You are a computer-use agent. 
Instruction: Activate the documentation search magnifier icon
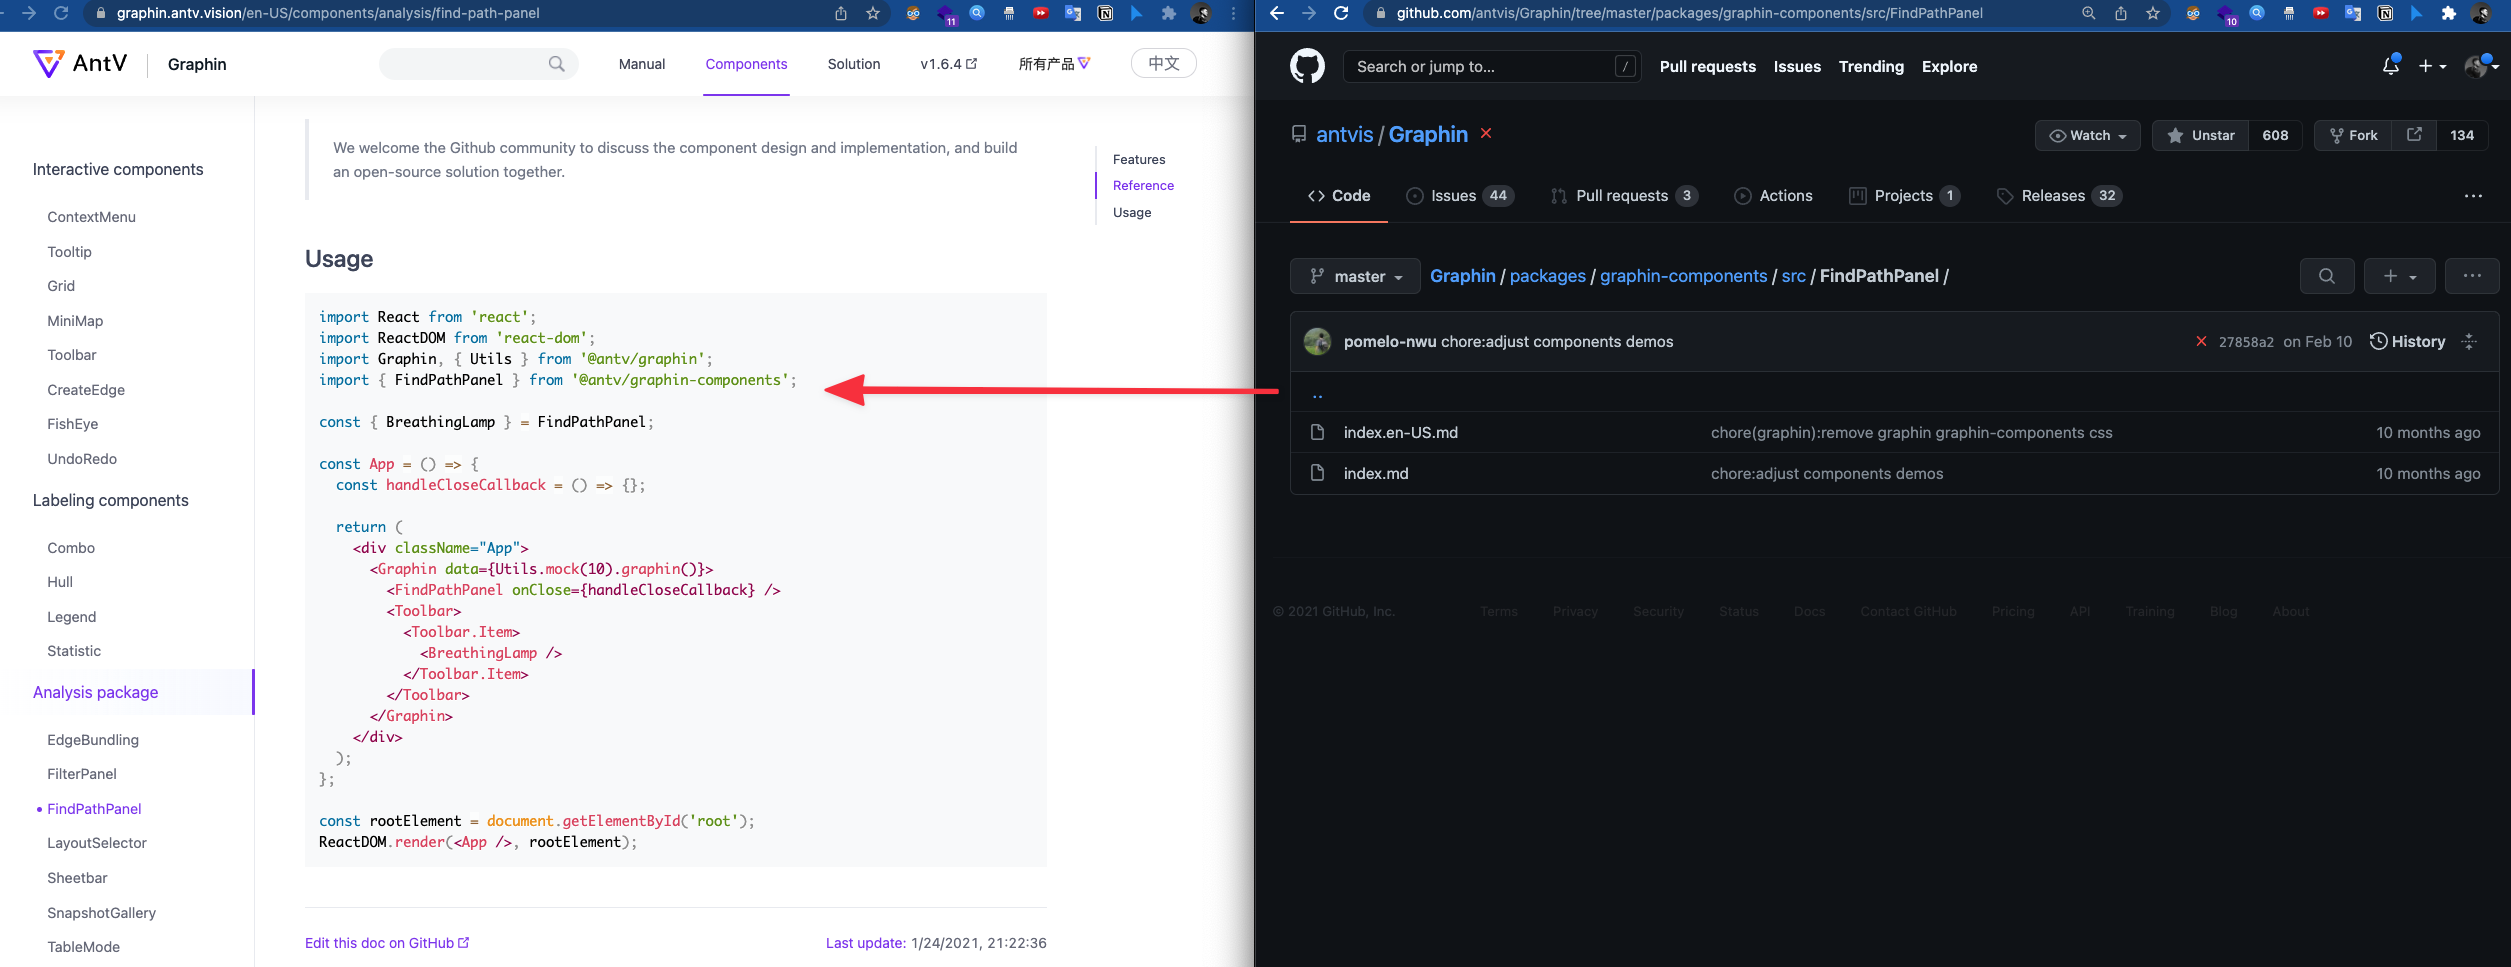(556, 63)
